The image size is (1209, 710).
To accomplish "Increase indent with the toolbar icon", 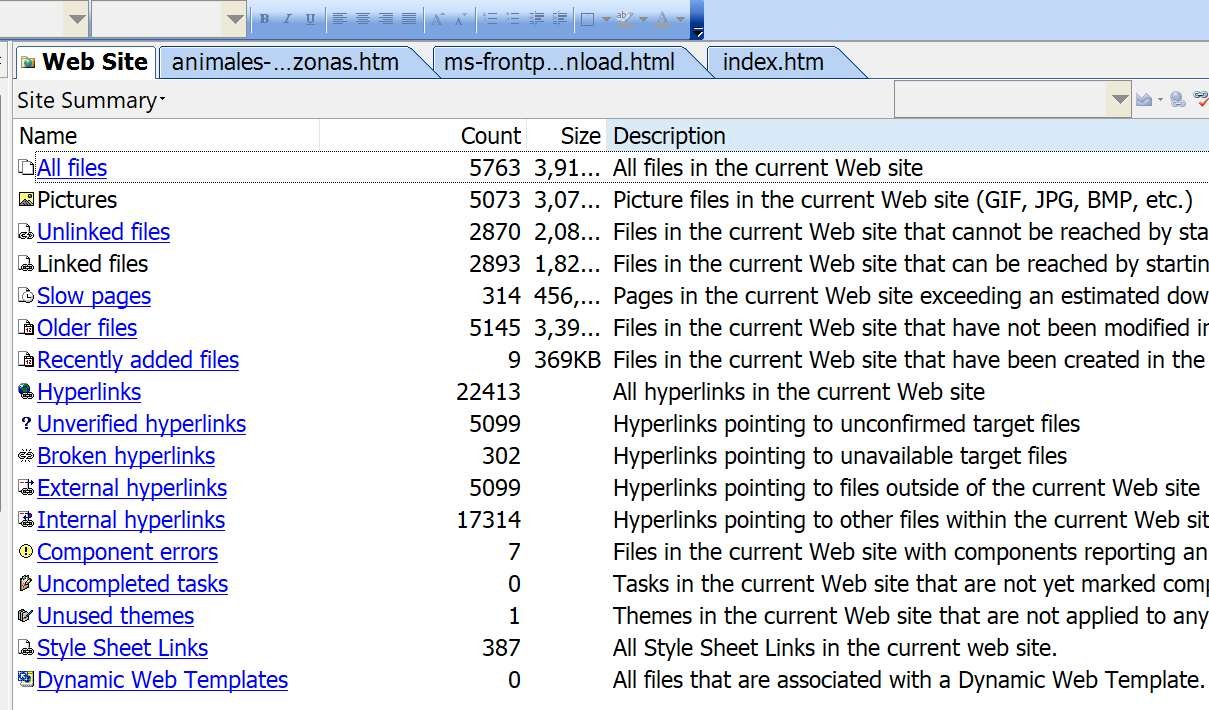I will (x=560, y=19).
